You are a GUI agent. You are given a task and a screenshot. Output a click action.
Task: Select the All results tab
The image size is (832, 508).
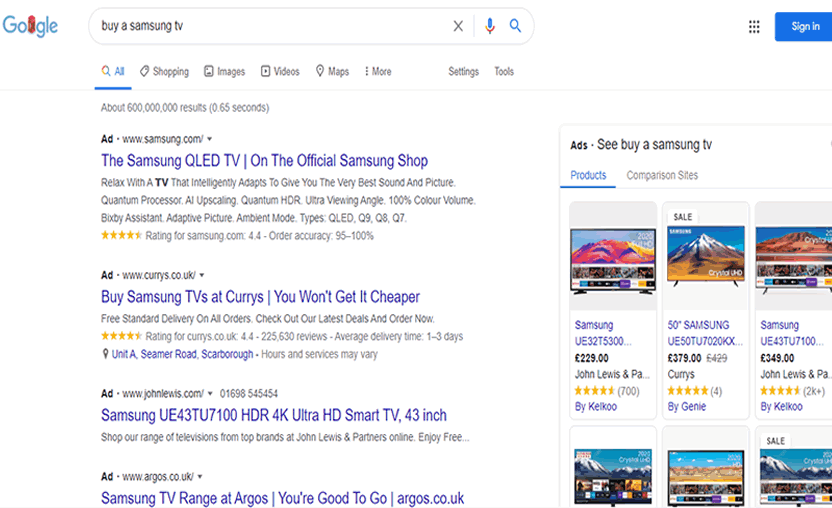113,71
